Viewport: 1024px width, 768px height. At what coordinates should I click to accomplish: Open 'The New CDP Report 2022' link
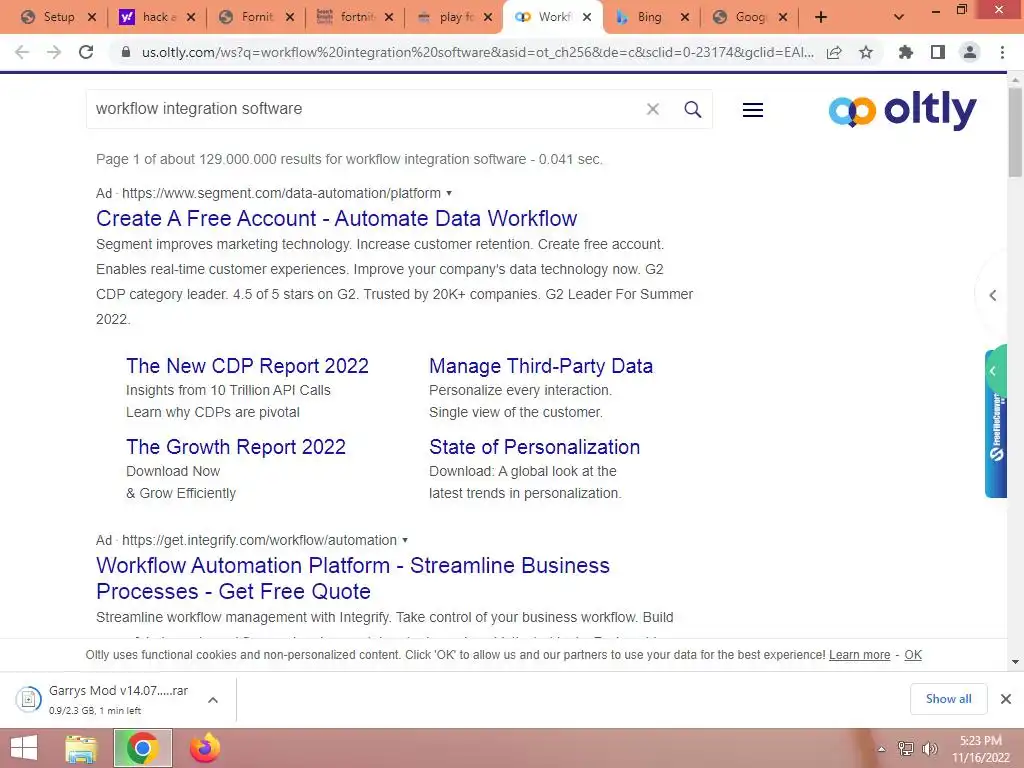(248, 366)
